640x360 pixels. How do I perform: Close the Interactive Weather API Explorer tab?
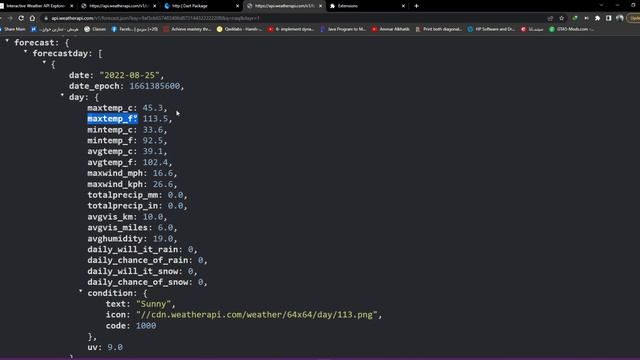72,6
